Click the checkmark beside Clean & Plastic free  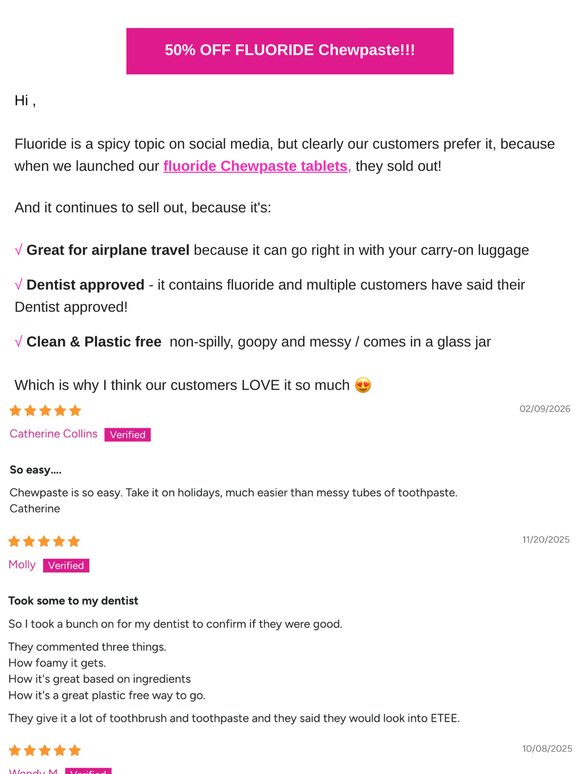click(x=18, y=342)
